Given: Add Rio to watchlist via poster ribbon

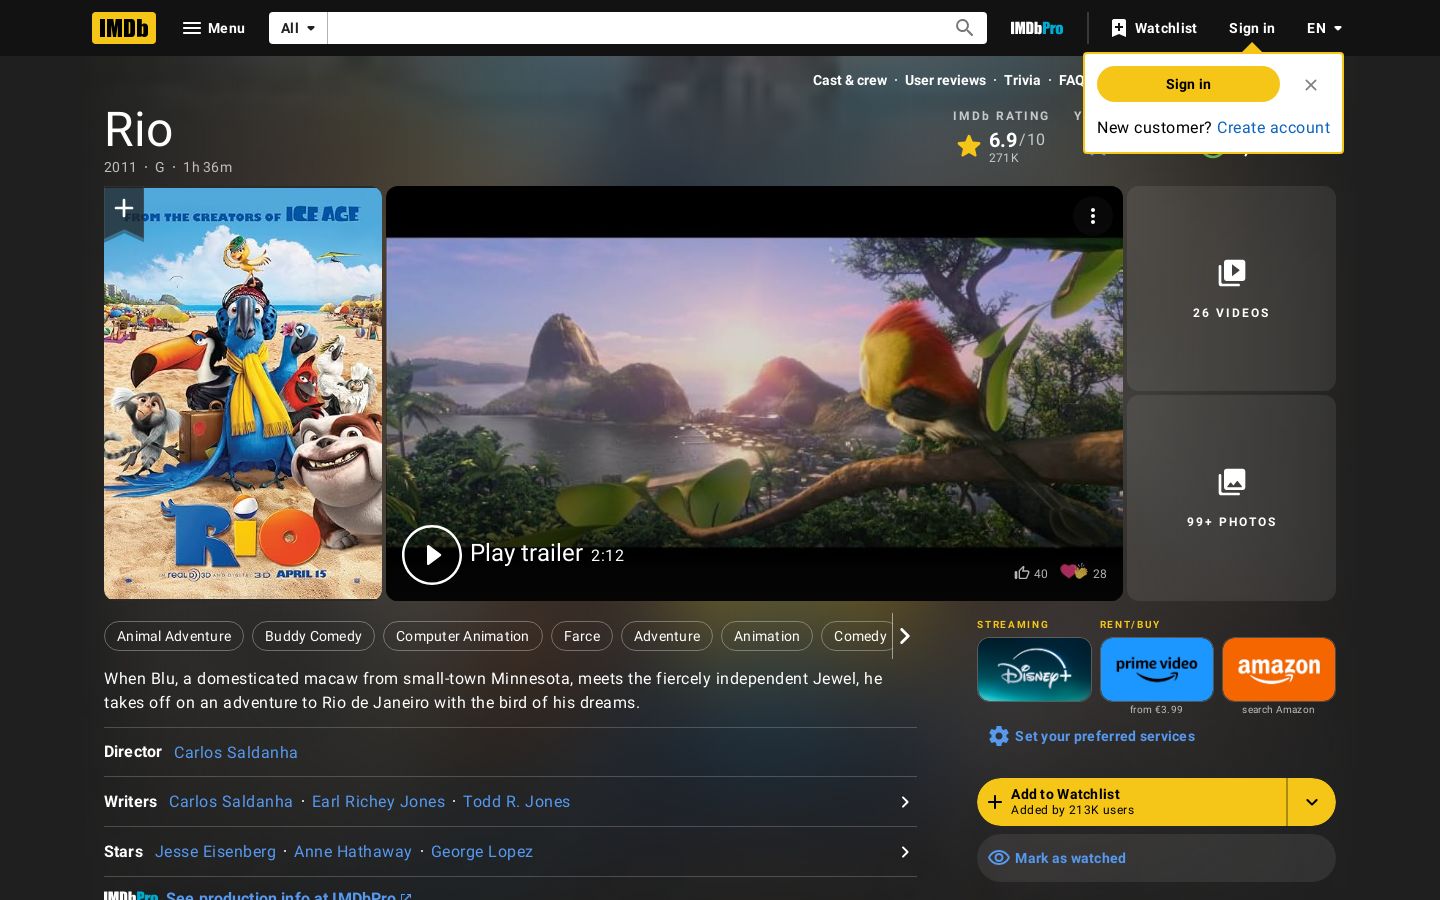Looking at the screenshot, I should pyautogui.click(x=124, y=212).
